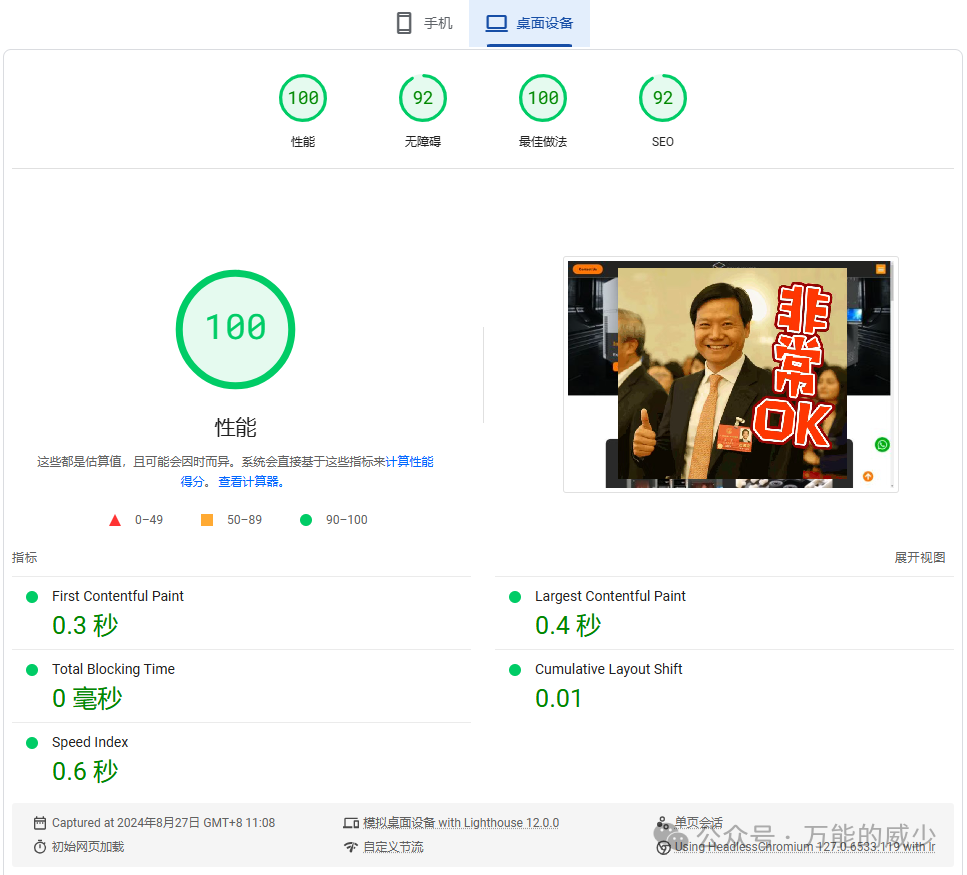Click the Largest Contentful Paint metric label

(610, 596)
